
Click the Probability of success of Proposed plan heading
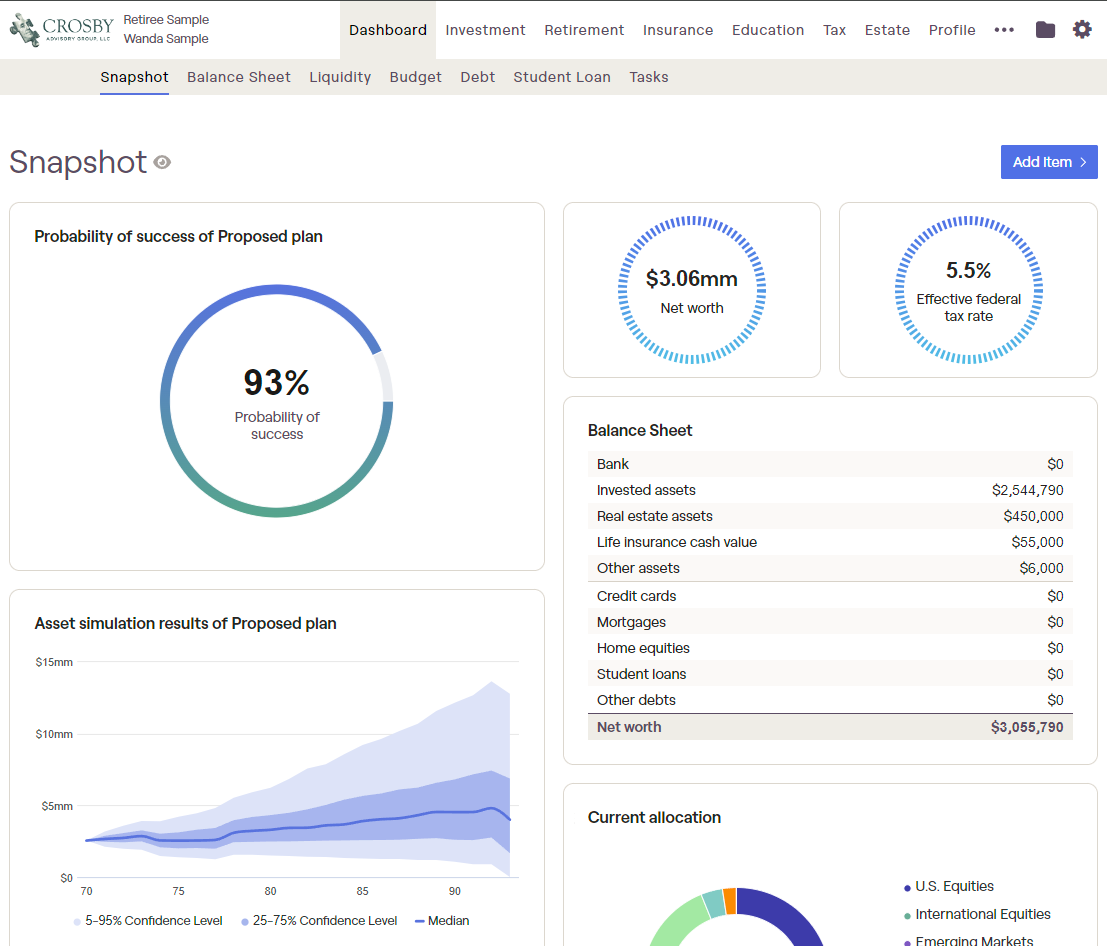179,236
